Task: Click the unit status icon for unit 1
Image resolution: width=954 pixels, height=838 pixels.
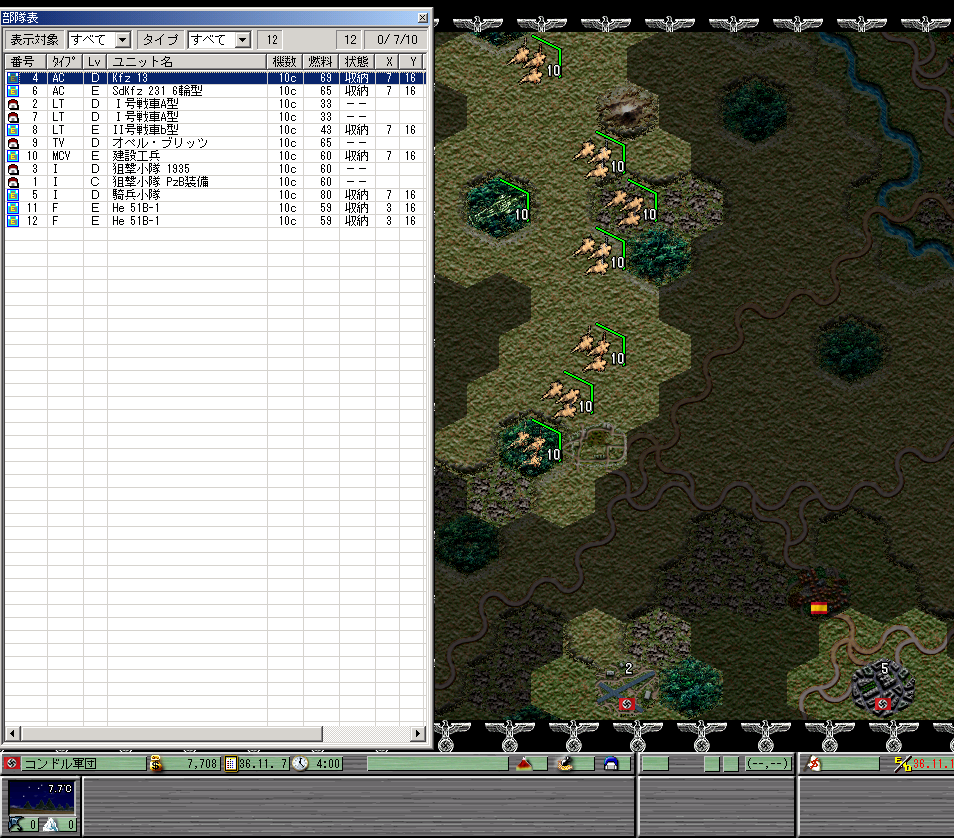Action: [13, 182]
